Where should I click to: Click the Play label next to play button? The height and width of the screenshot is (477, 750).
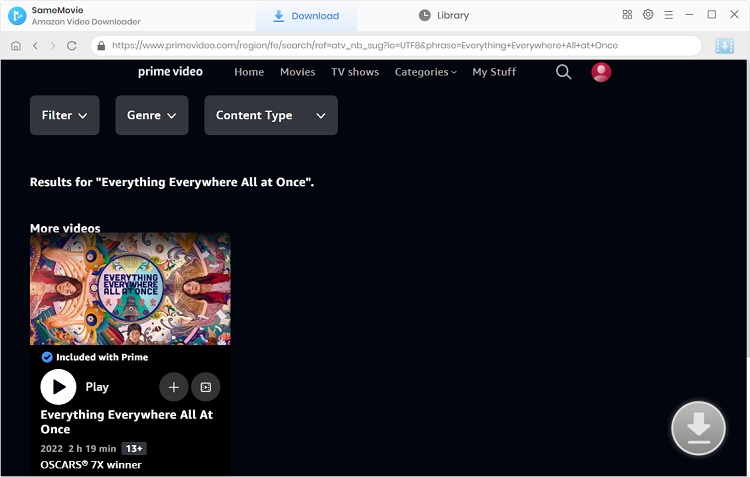click(x=97, y=387)
